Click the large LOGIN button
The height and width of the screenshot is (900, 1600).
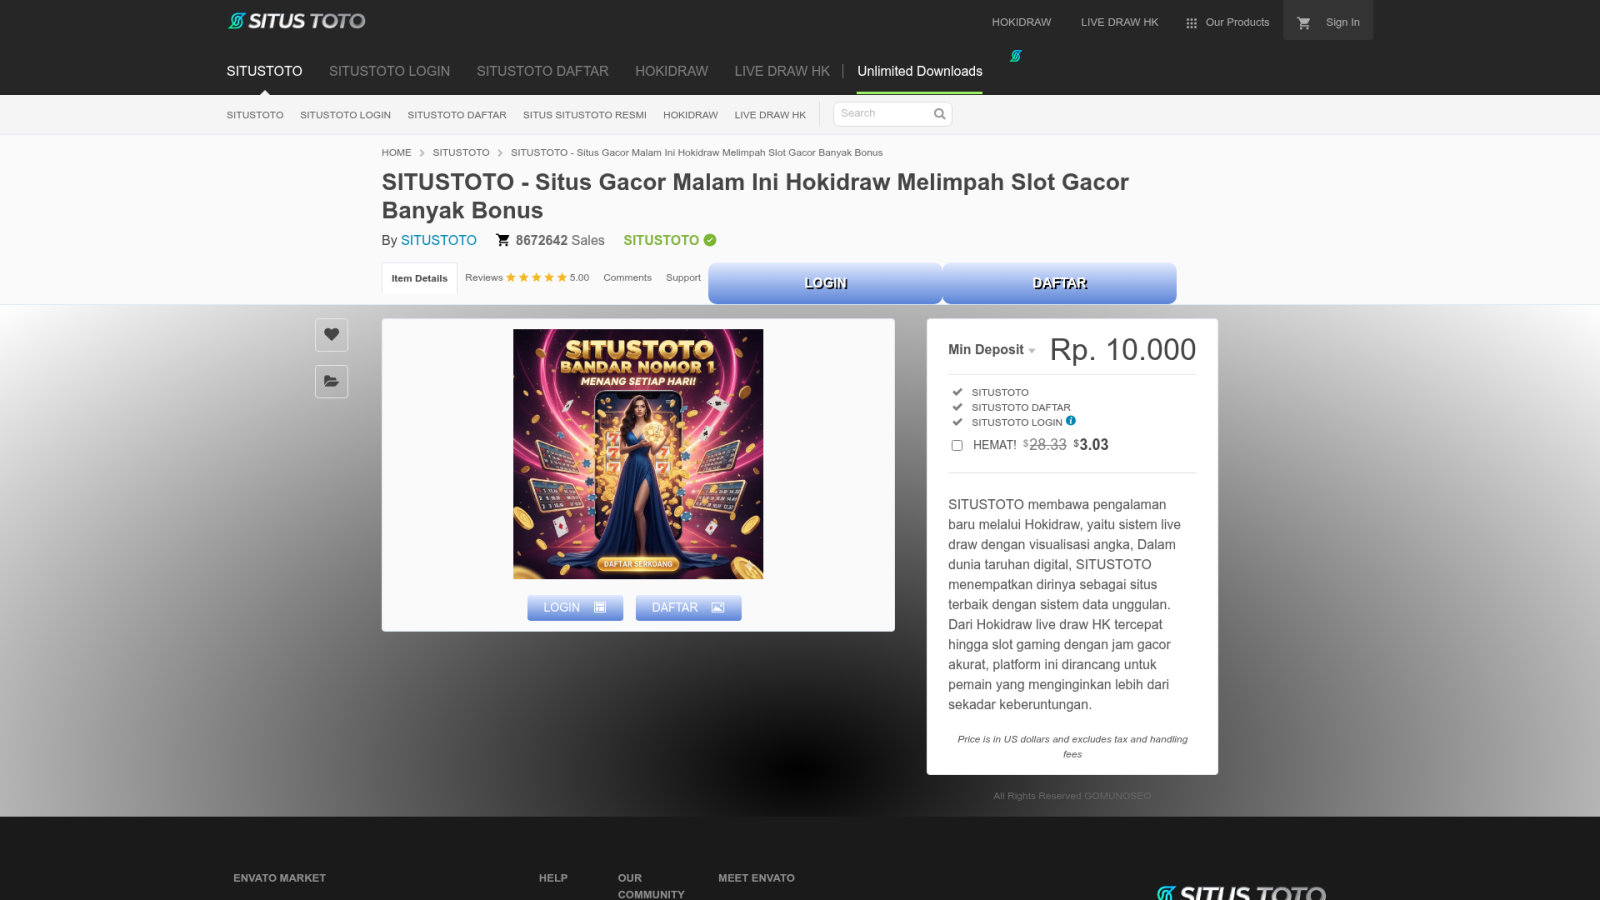825,283
